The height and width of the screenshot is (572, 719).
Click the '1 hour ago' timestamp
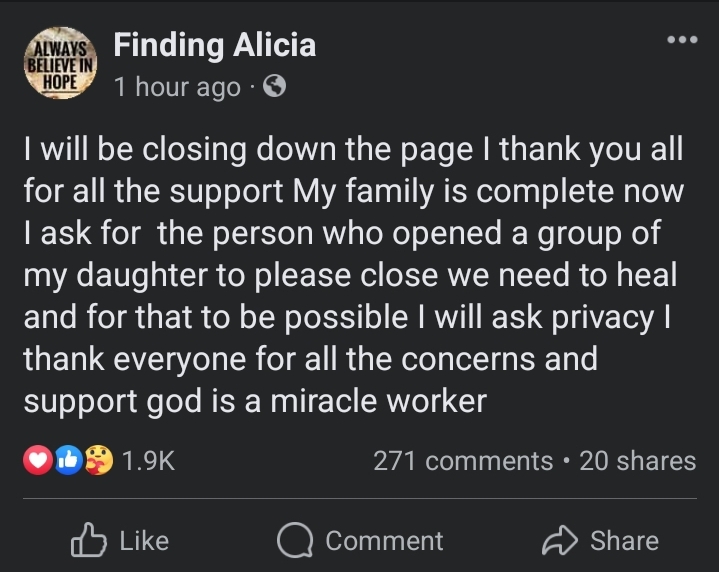click(177, 87)
